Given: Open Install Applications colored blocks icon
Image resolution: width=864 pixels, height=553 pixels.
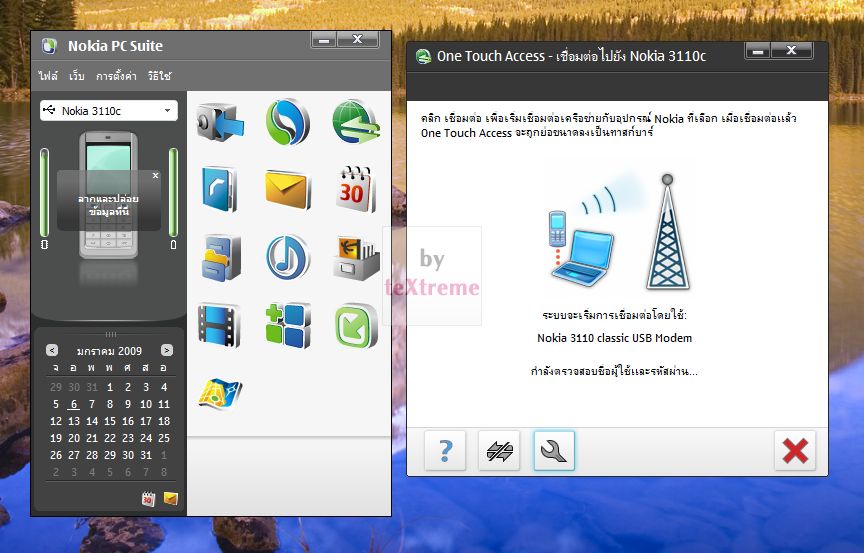Looking at the screenshot, I should pos(287,325).
